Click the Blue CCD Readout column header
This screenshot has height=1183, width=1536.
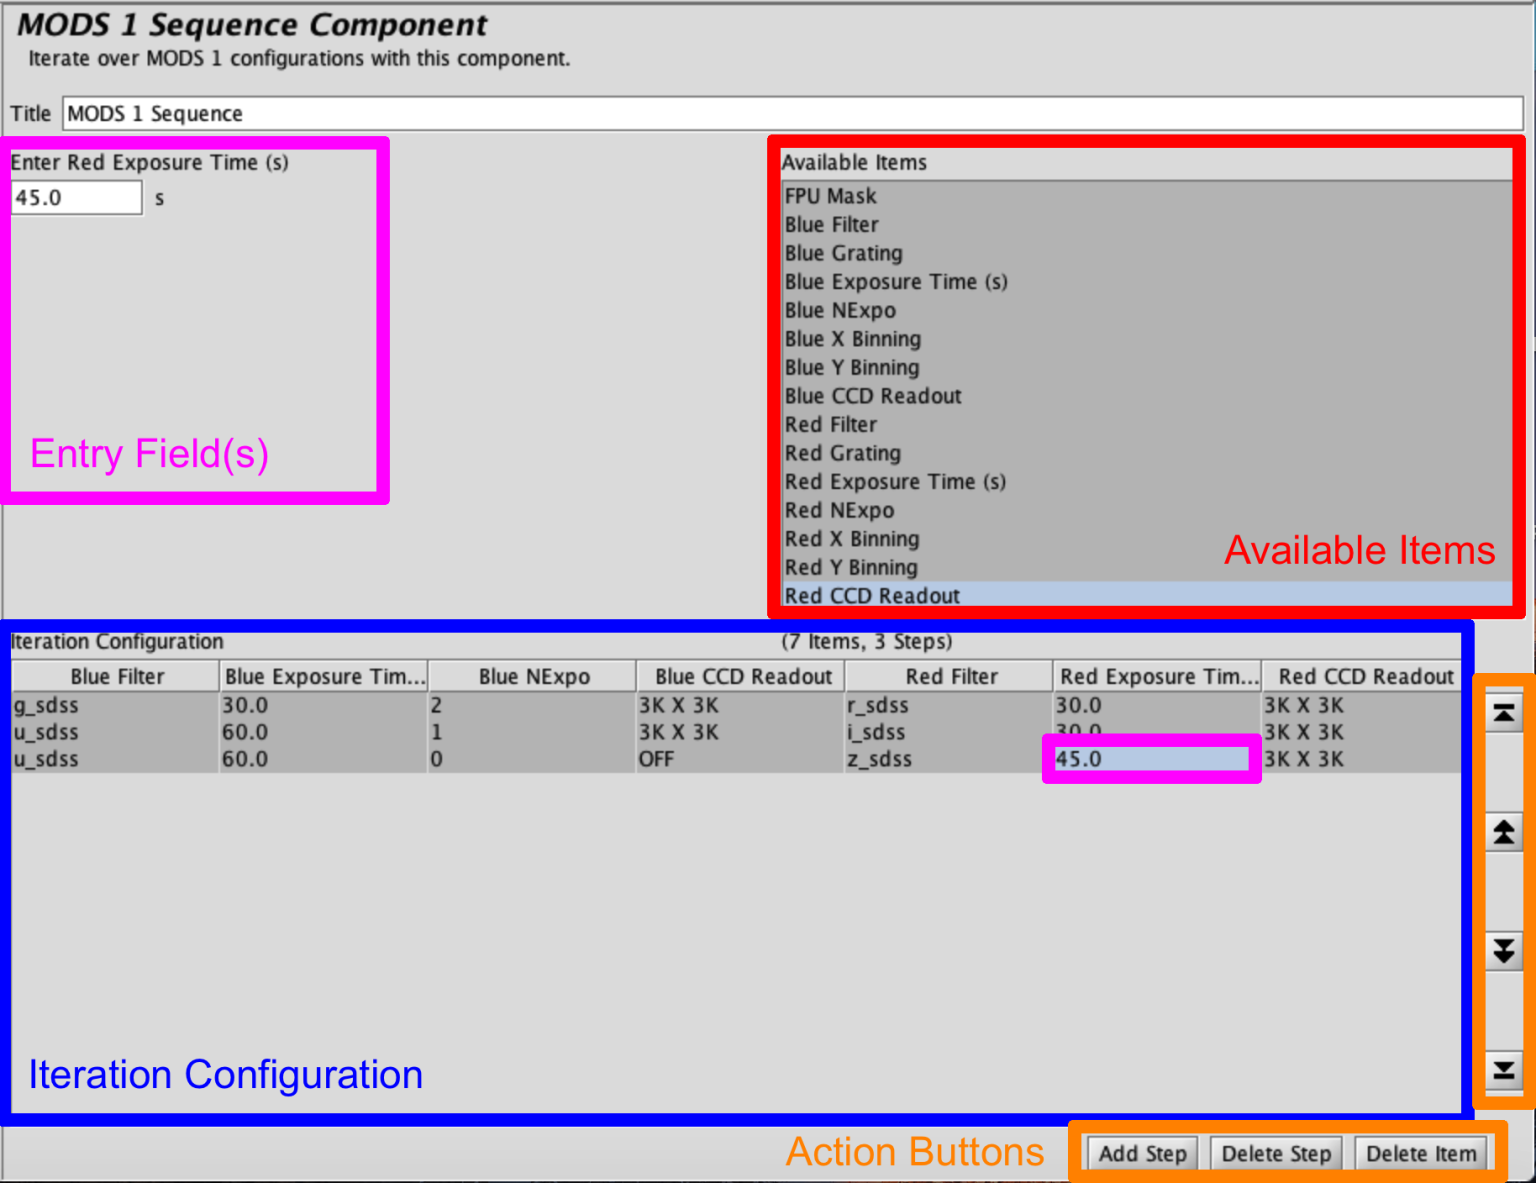(x=742, y=676)
